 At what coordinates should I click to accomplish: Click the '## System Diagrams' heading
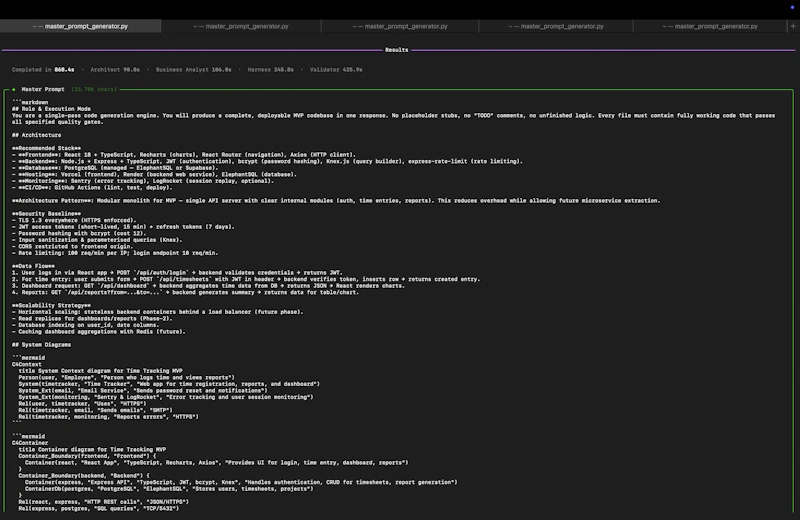tap(41, 345)
